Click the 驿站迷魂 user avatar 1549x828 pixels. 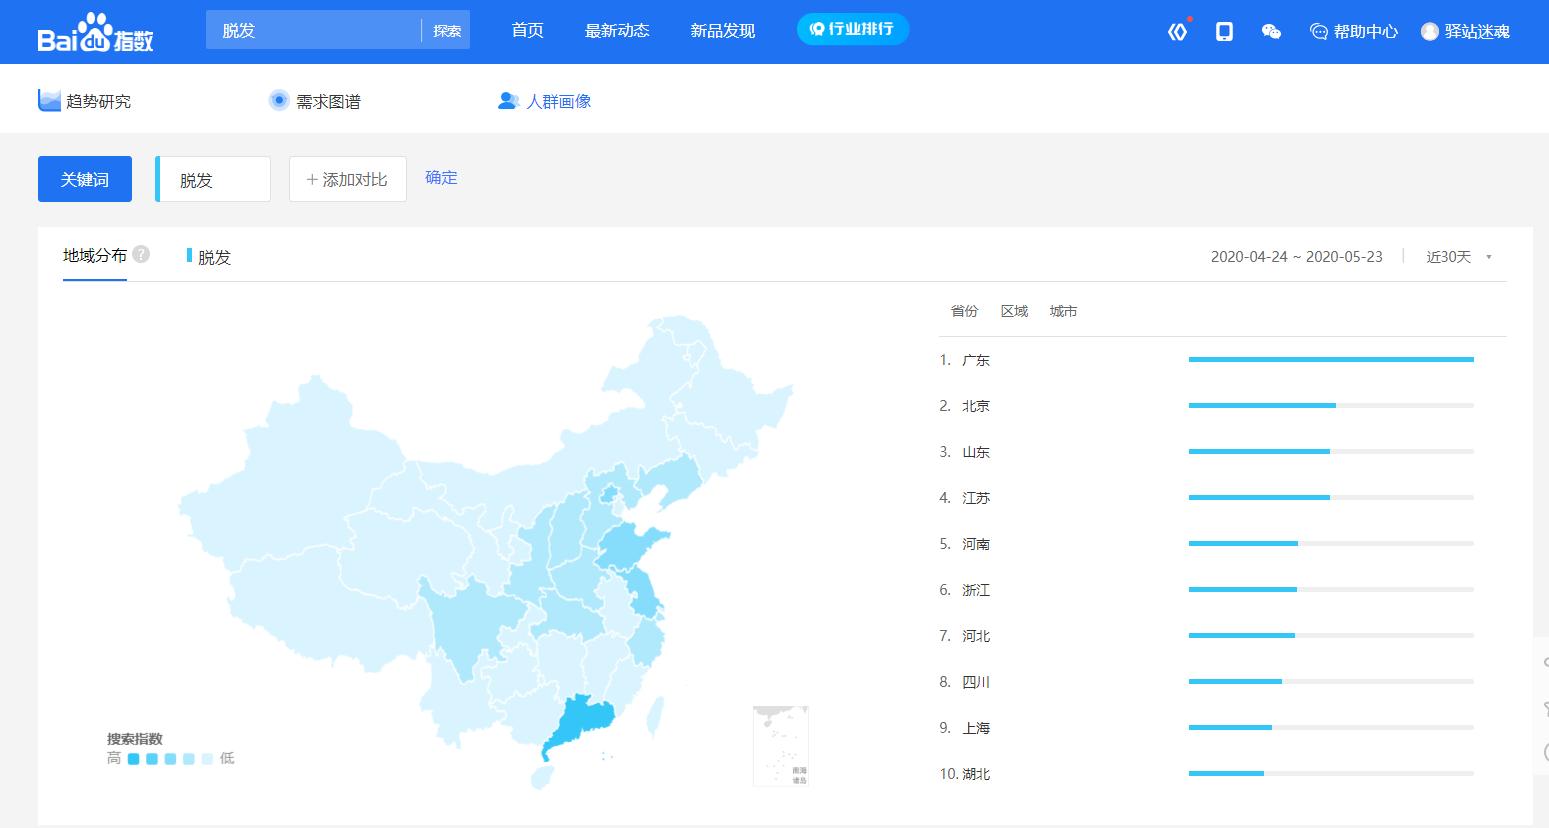click(x=1428, y=31)
